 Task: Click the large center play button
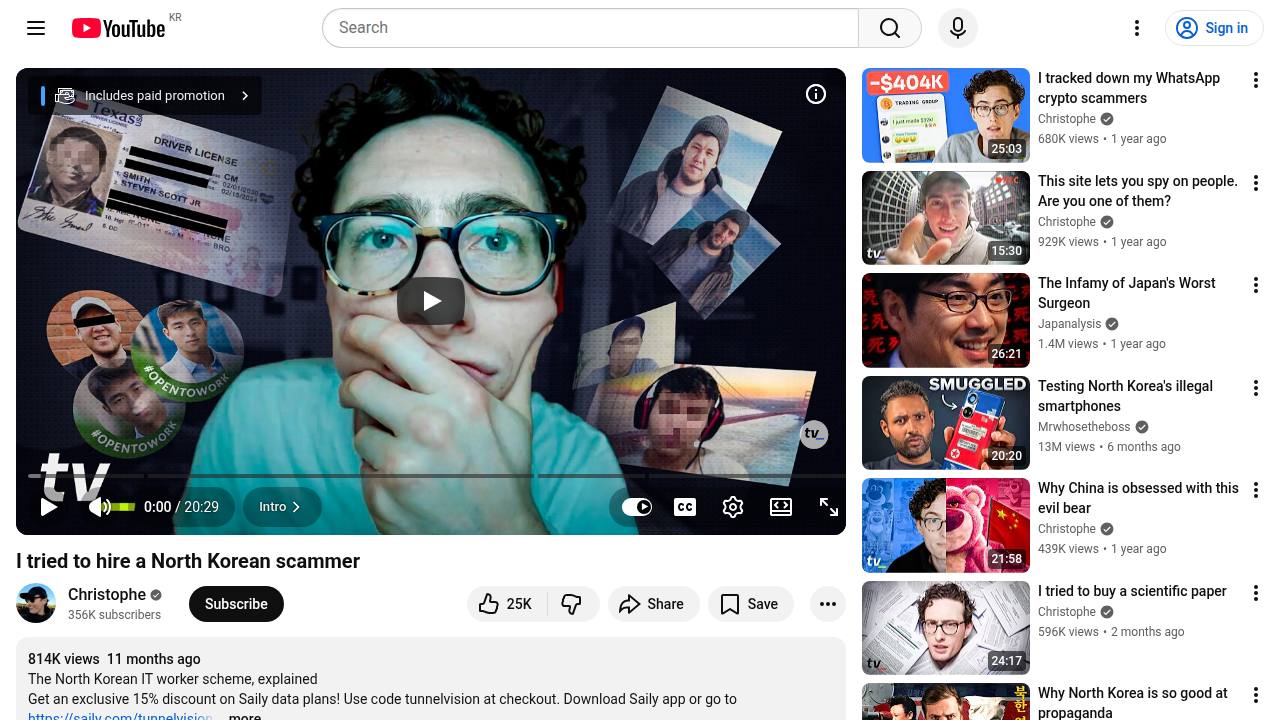pos(431,301)
